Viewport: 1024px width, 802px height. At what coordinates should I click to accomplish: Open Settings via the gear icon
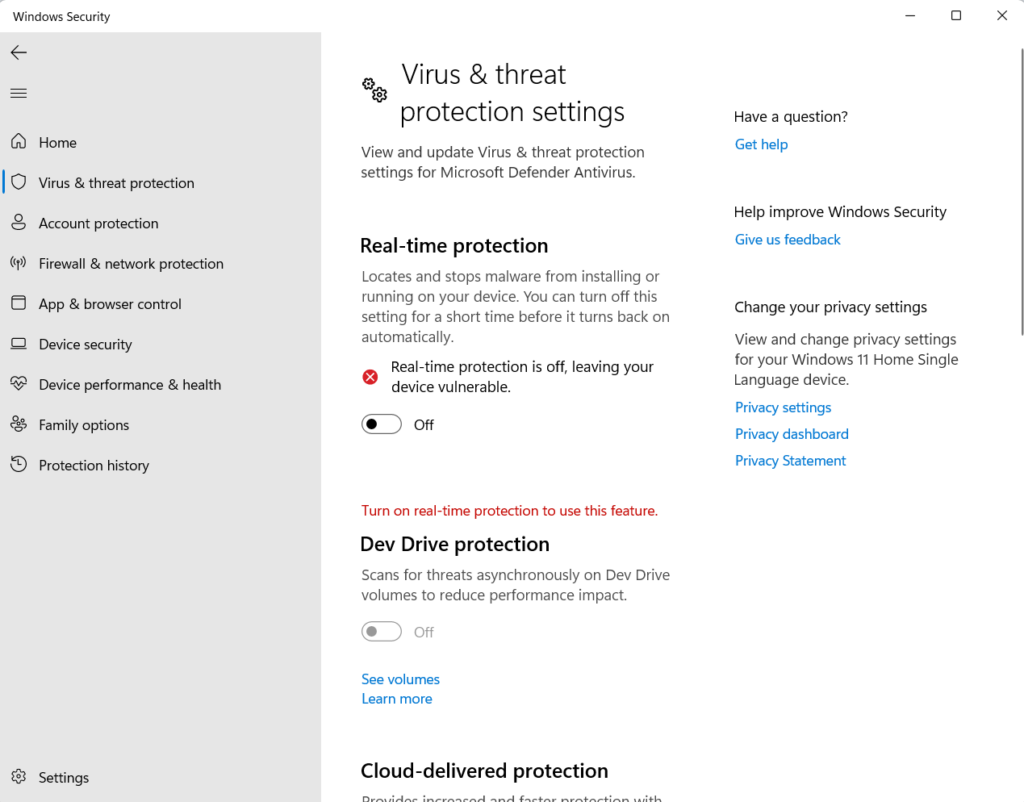[18, 777]
